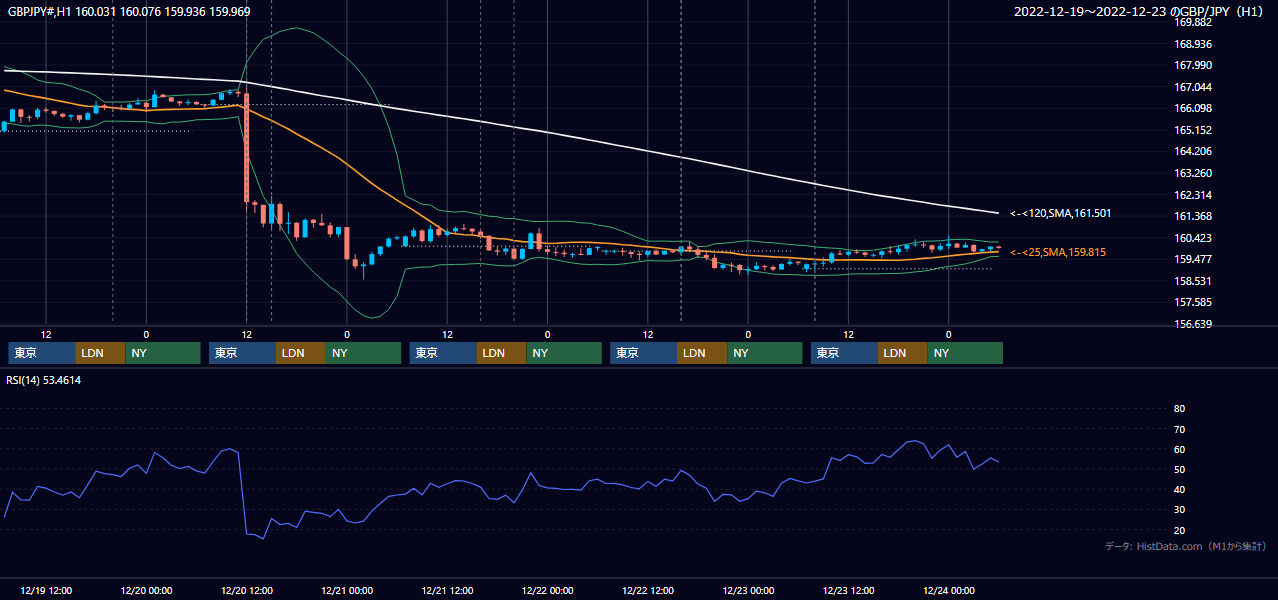Viewport: 1278px width, 600px height.
Task: Select the 120 SMA label reading 161.501
Action: 1060,213
